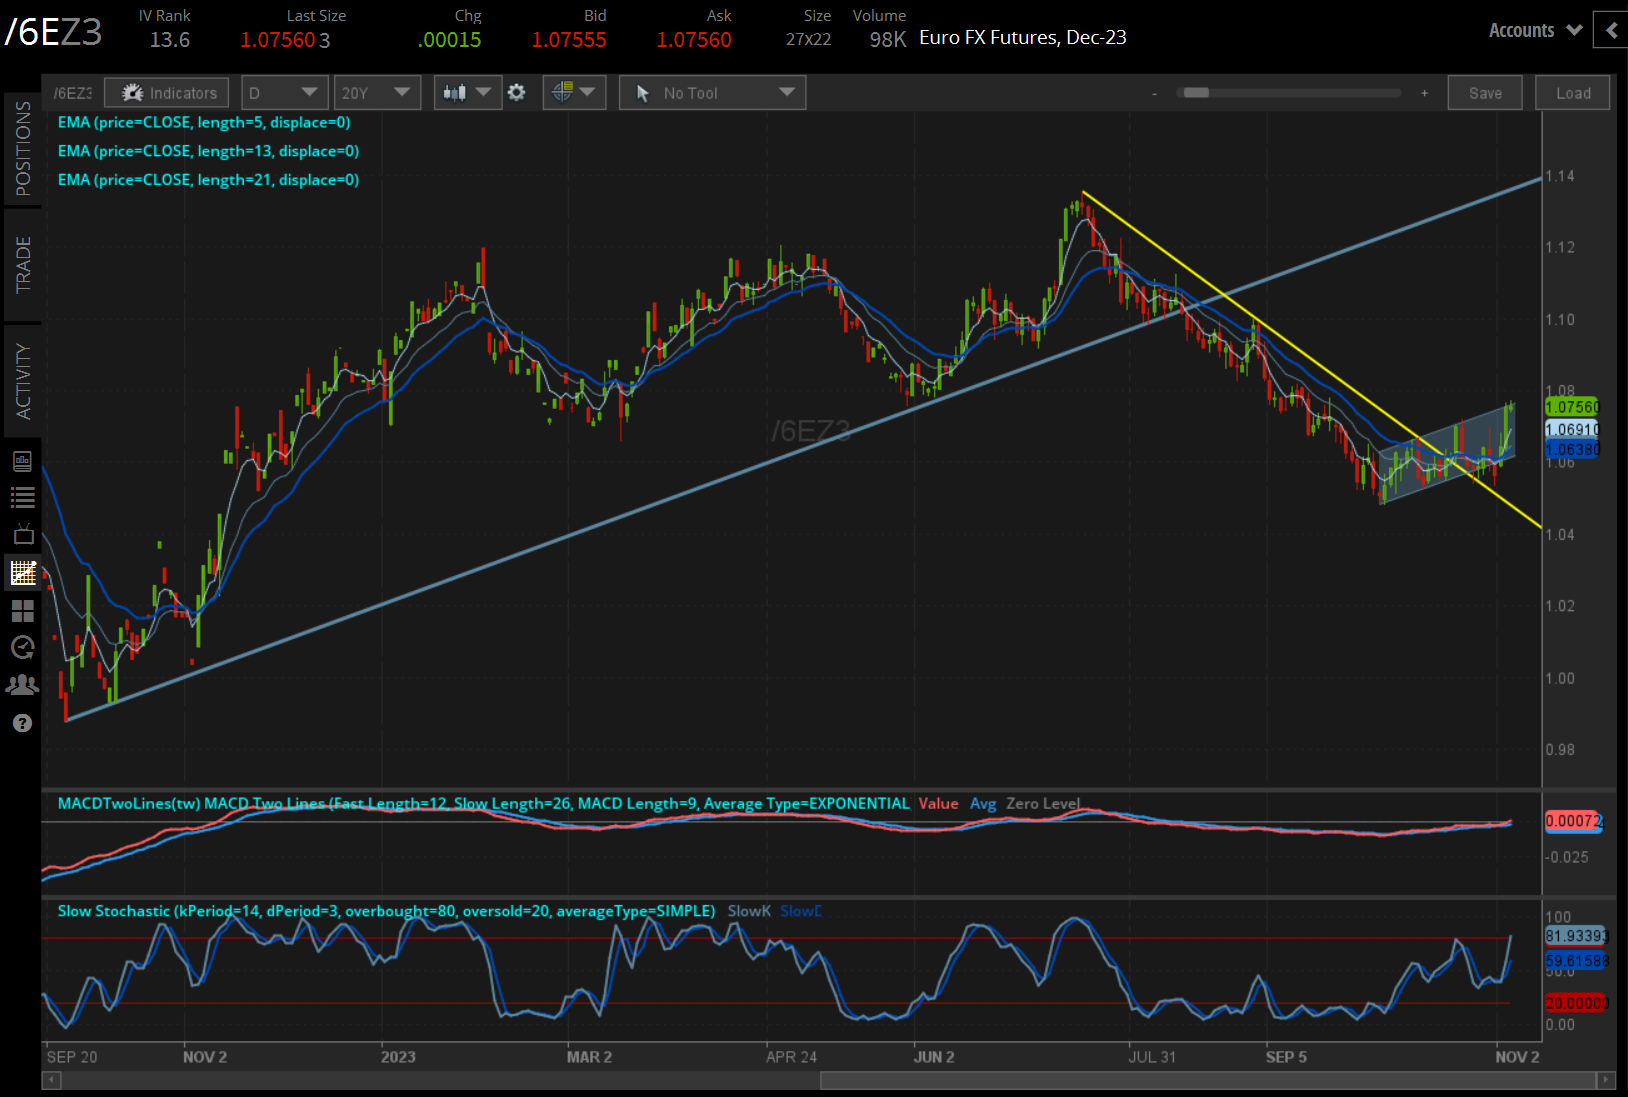Screen dimensions: 1628x1097
Task: Switch to the ACTIVITY side tab
Action: 22,381
